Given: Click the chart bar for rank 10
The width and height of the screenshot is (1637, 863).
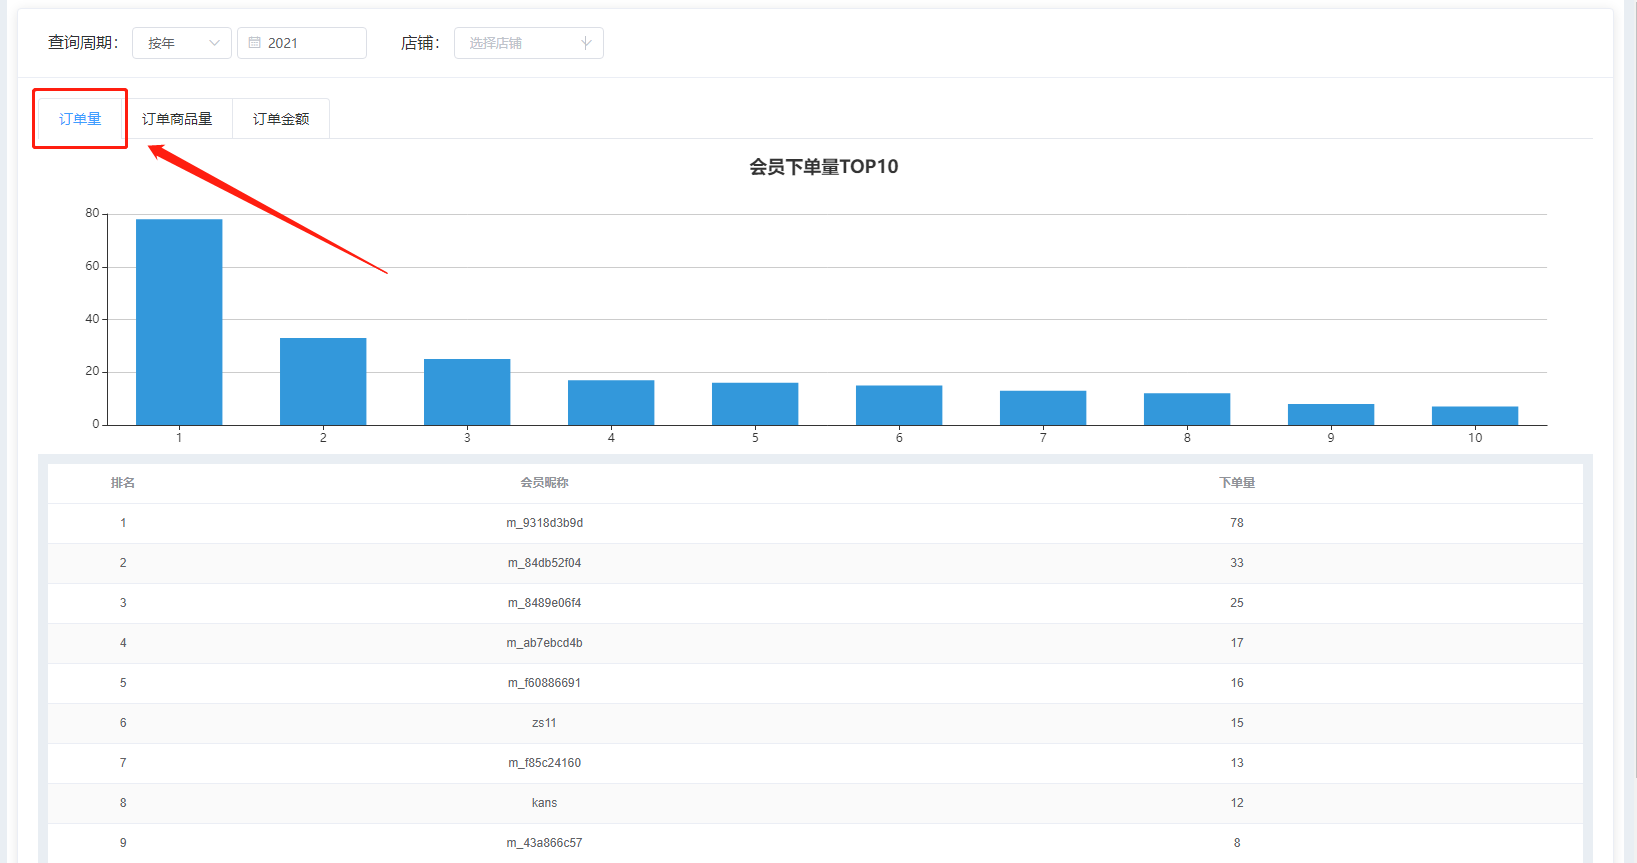Looking at the screenshot, I should 1475,416.
